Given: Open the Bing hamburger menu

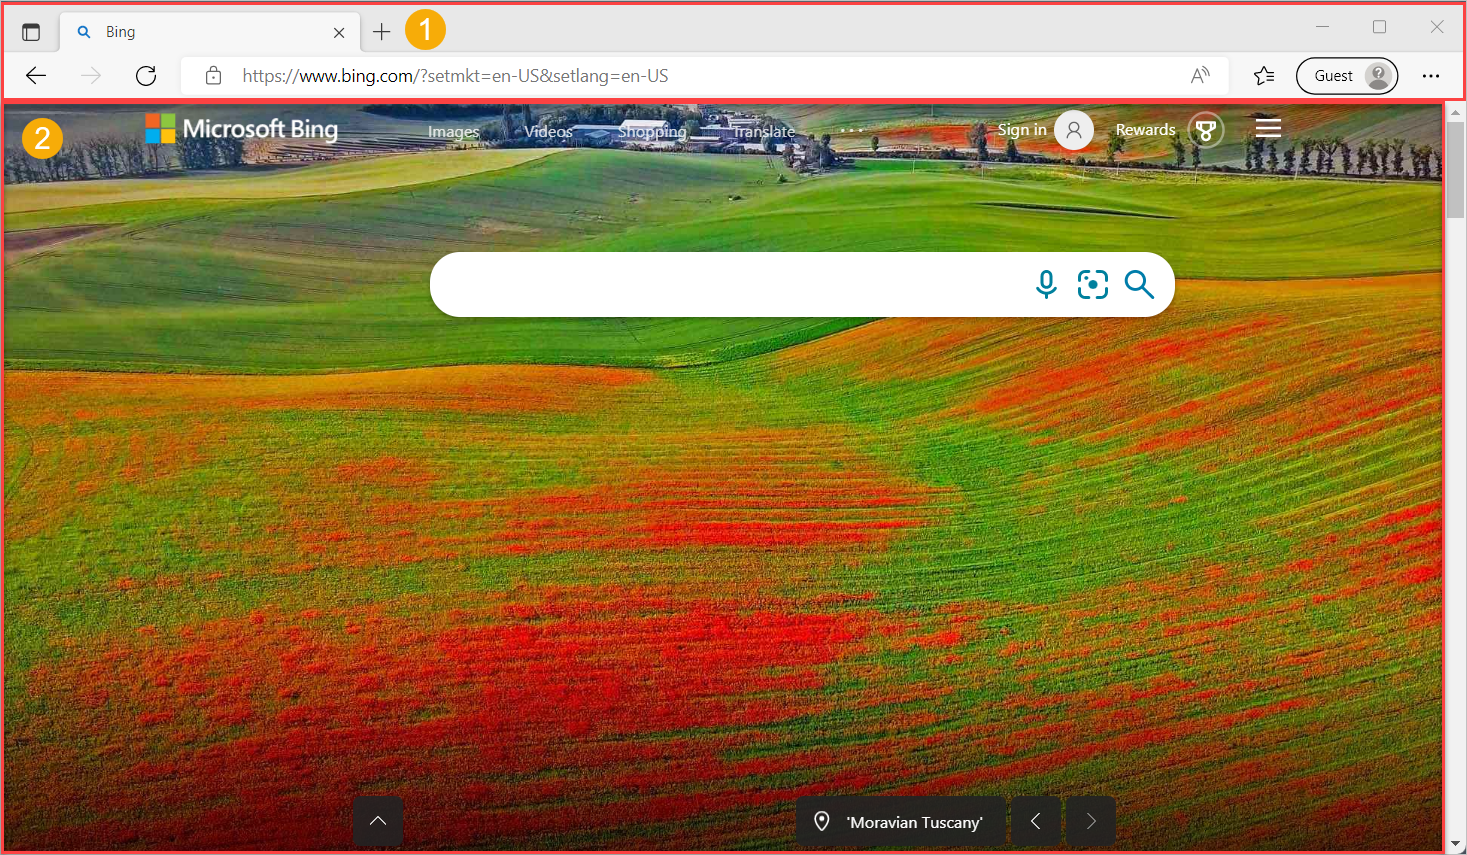Looking at the screenshot, I should (x=1267, y=128).
